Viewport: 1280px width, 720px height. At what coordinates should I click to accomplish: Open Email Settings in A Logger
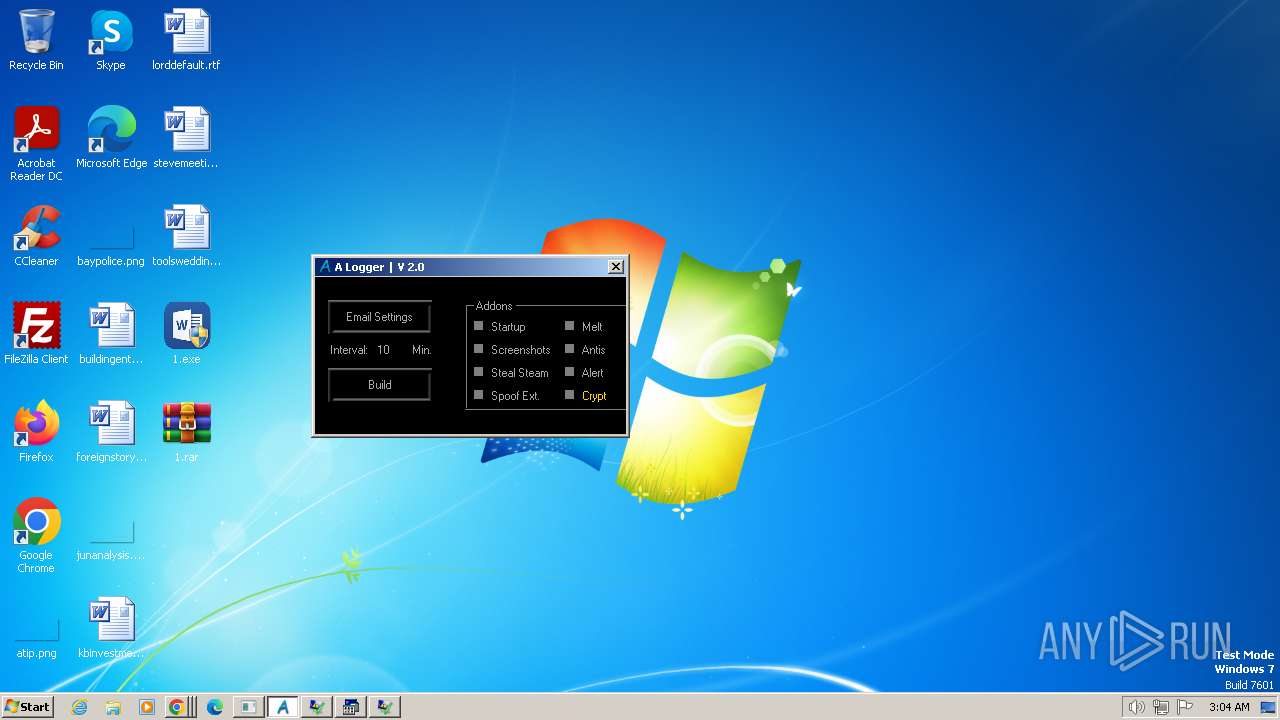pos(379,317)
